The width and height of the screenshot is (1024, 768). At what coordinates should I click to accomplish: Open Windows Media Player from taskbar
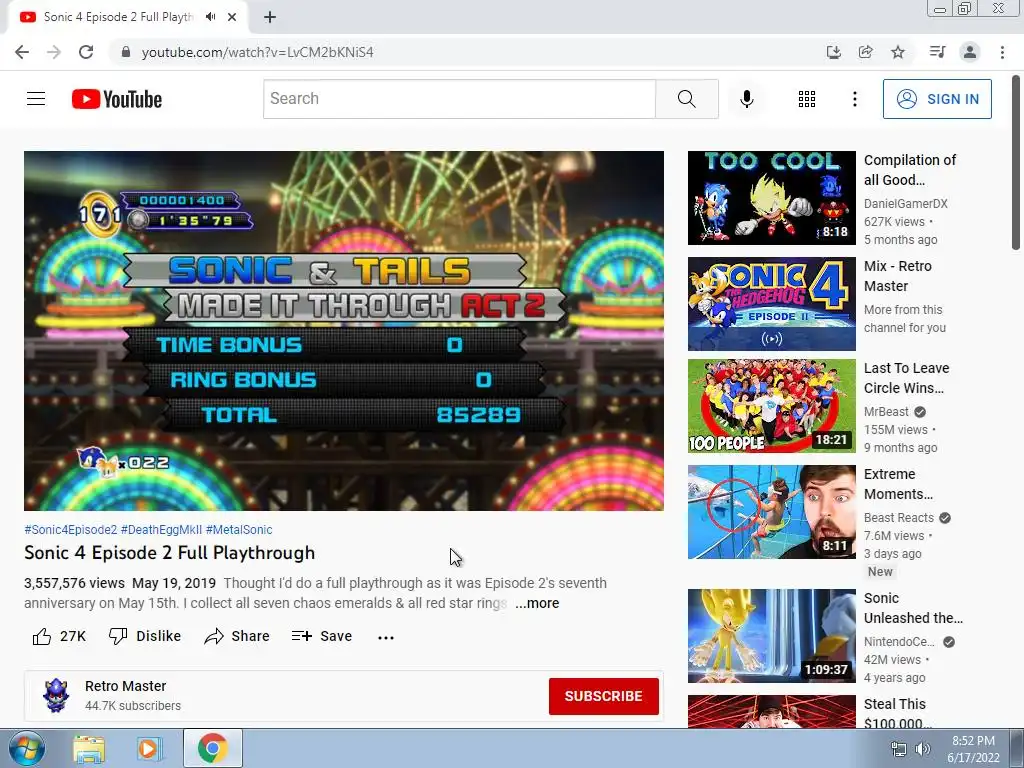pyautogui.click(x=149, y=749)
